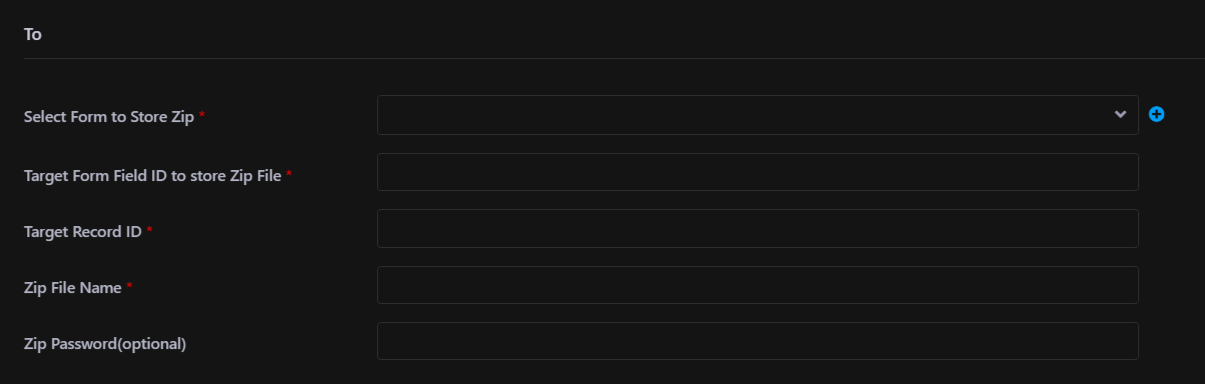Click into the Target Record ID field
This screenshot has height=384, width=1205.
[757, 228]
